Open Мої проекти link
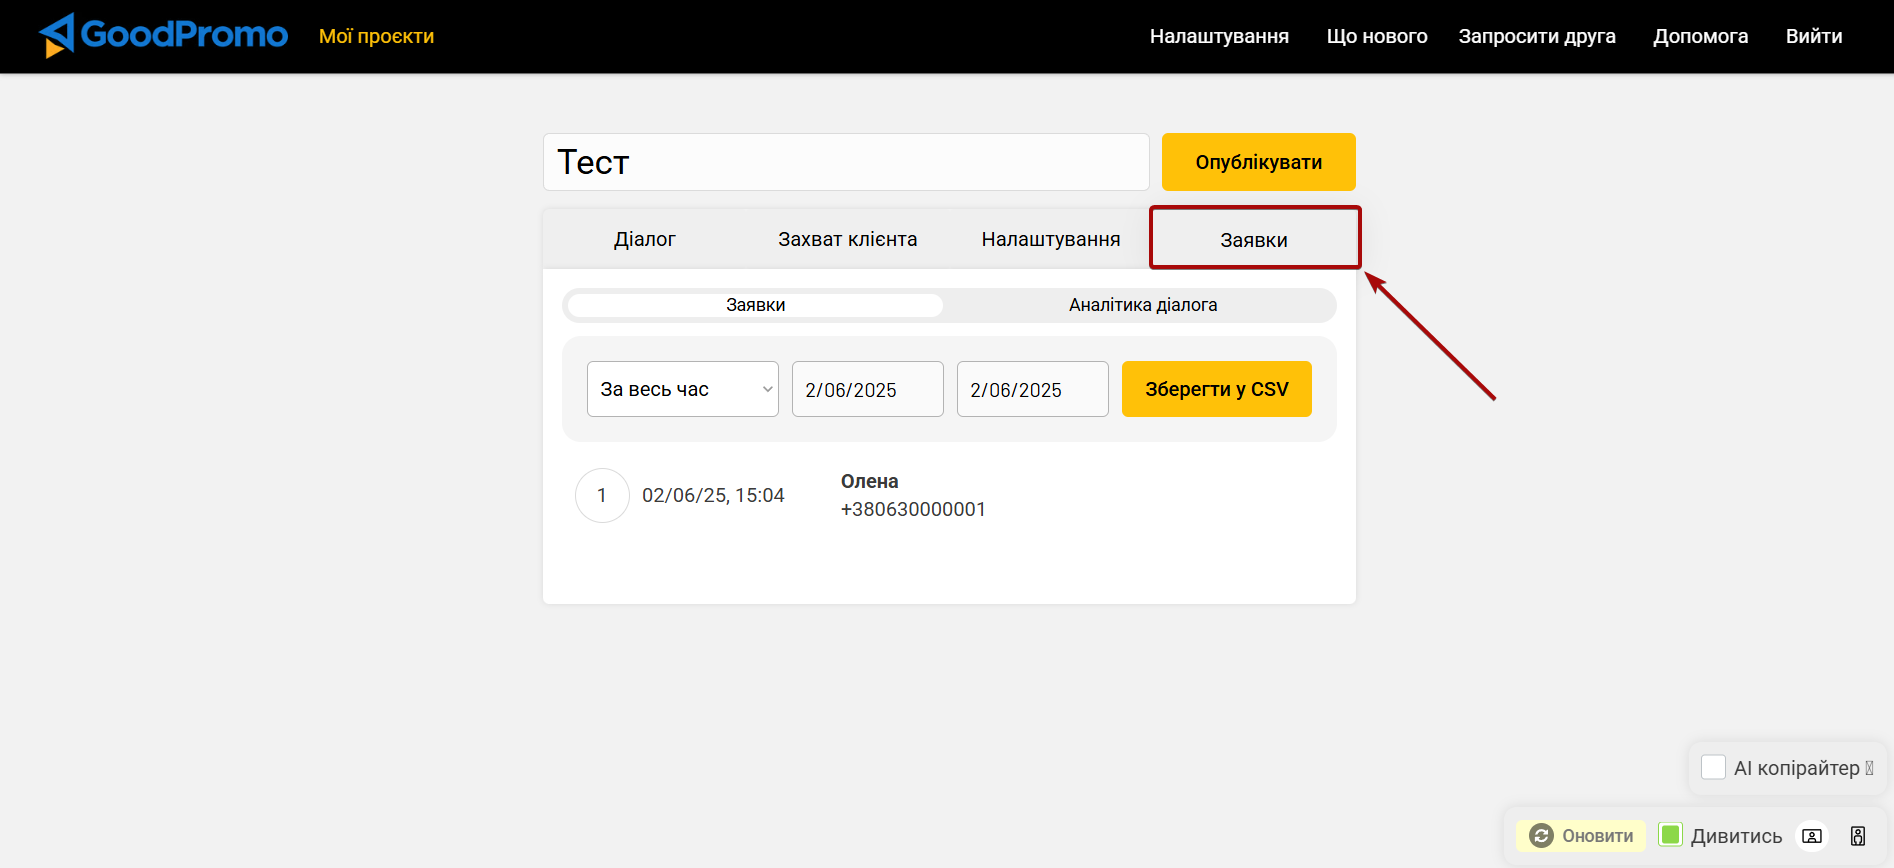The width and height of the screenshot is (1894, 868). 376,36
